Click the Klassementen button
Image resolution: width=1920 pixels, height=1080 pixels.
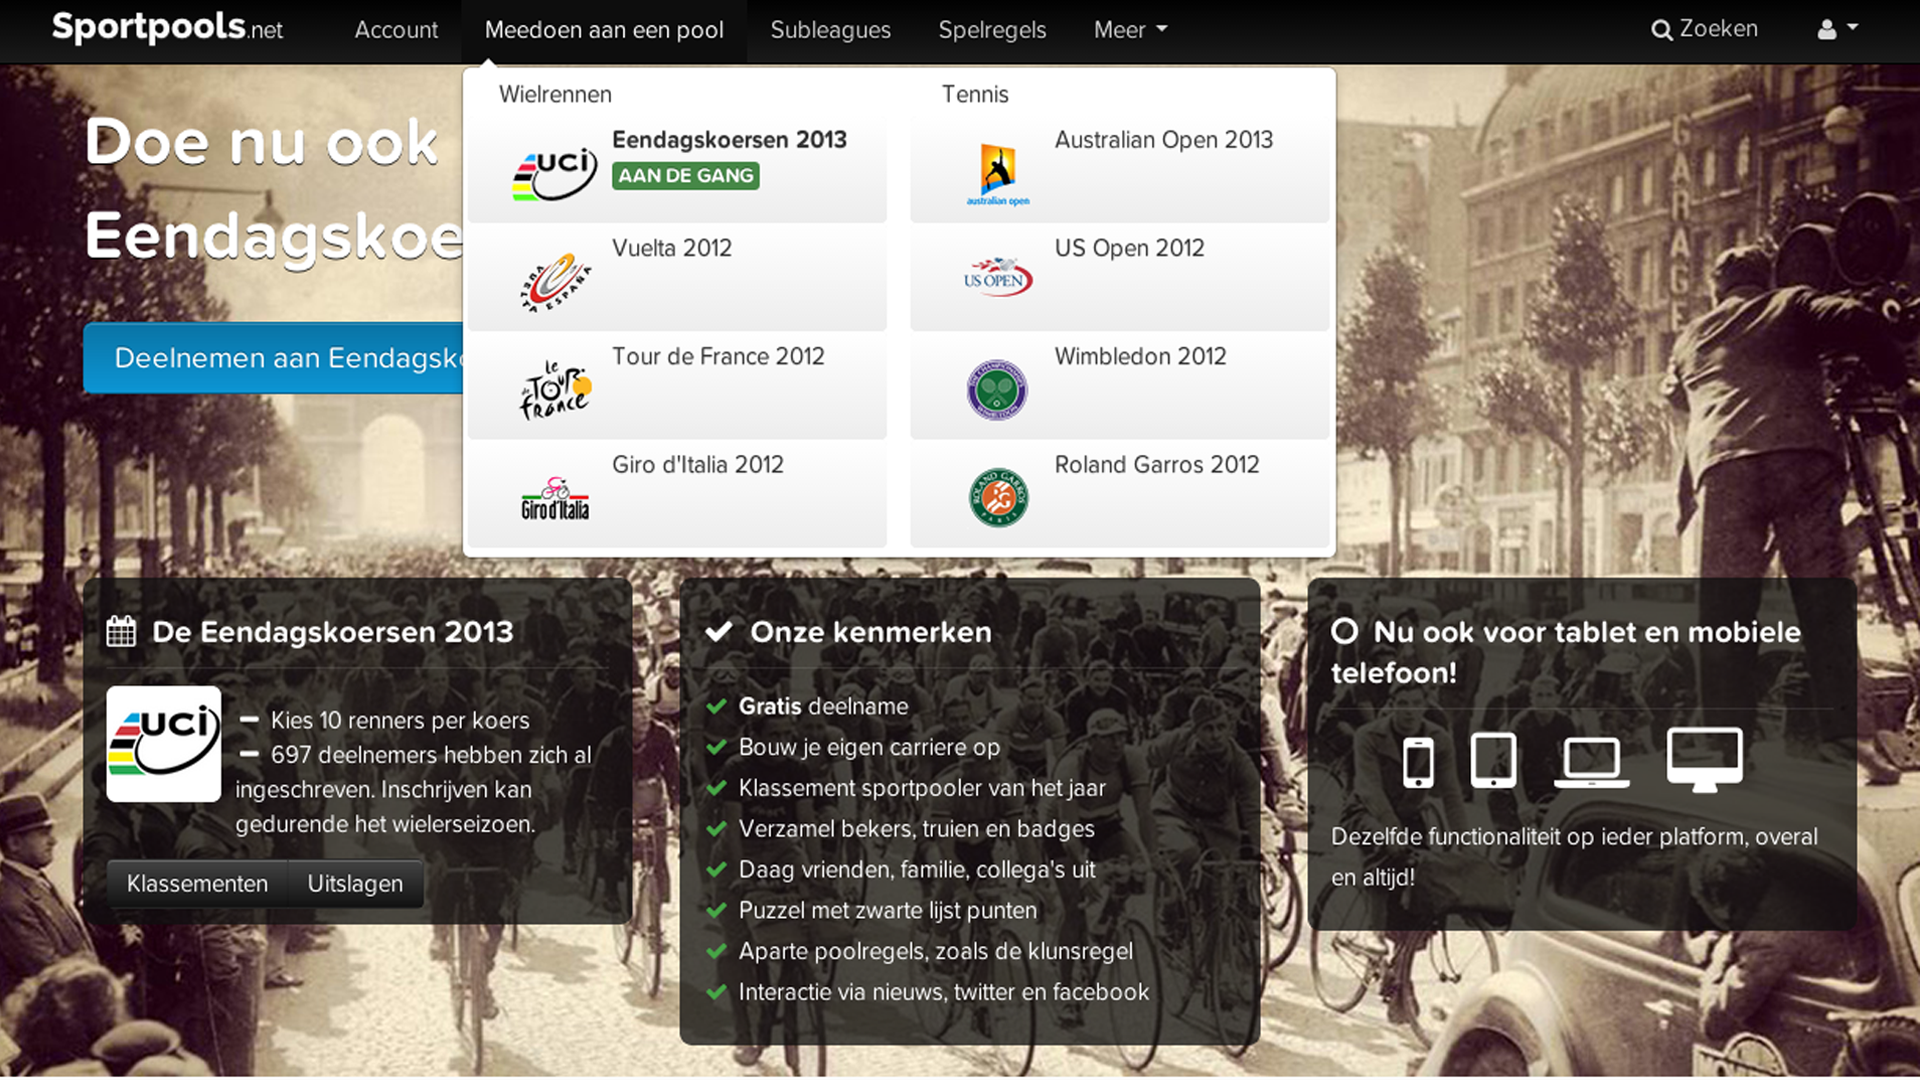click(x=197, y=884)
